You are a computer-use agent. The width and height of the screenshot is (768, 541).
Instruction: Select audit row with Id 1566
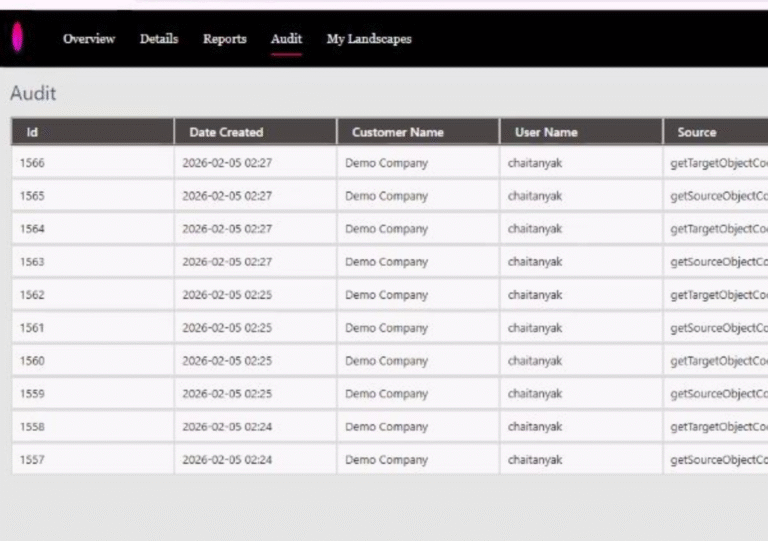coord(33,163)
